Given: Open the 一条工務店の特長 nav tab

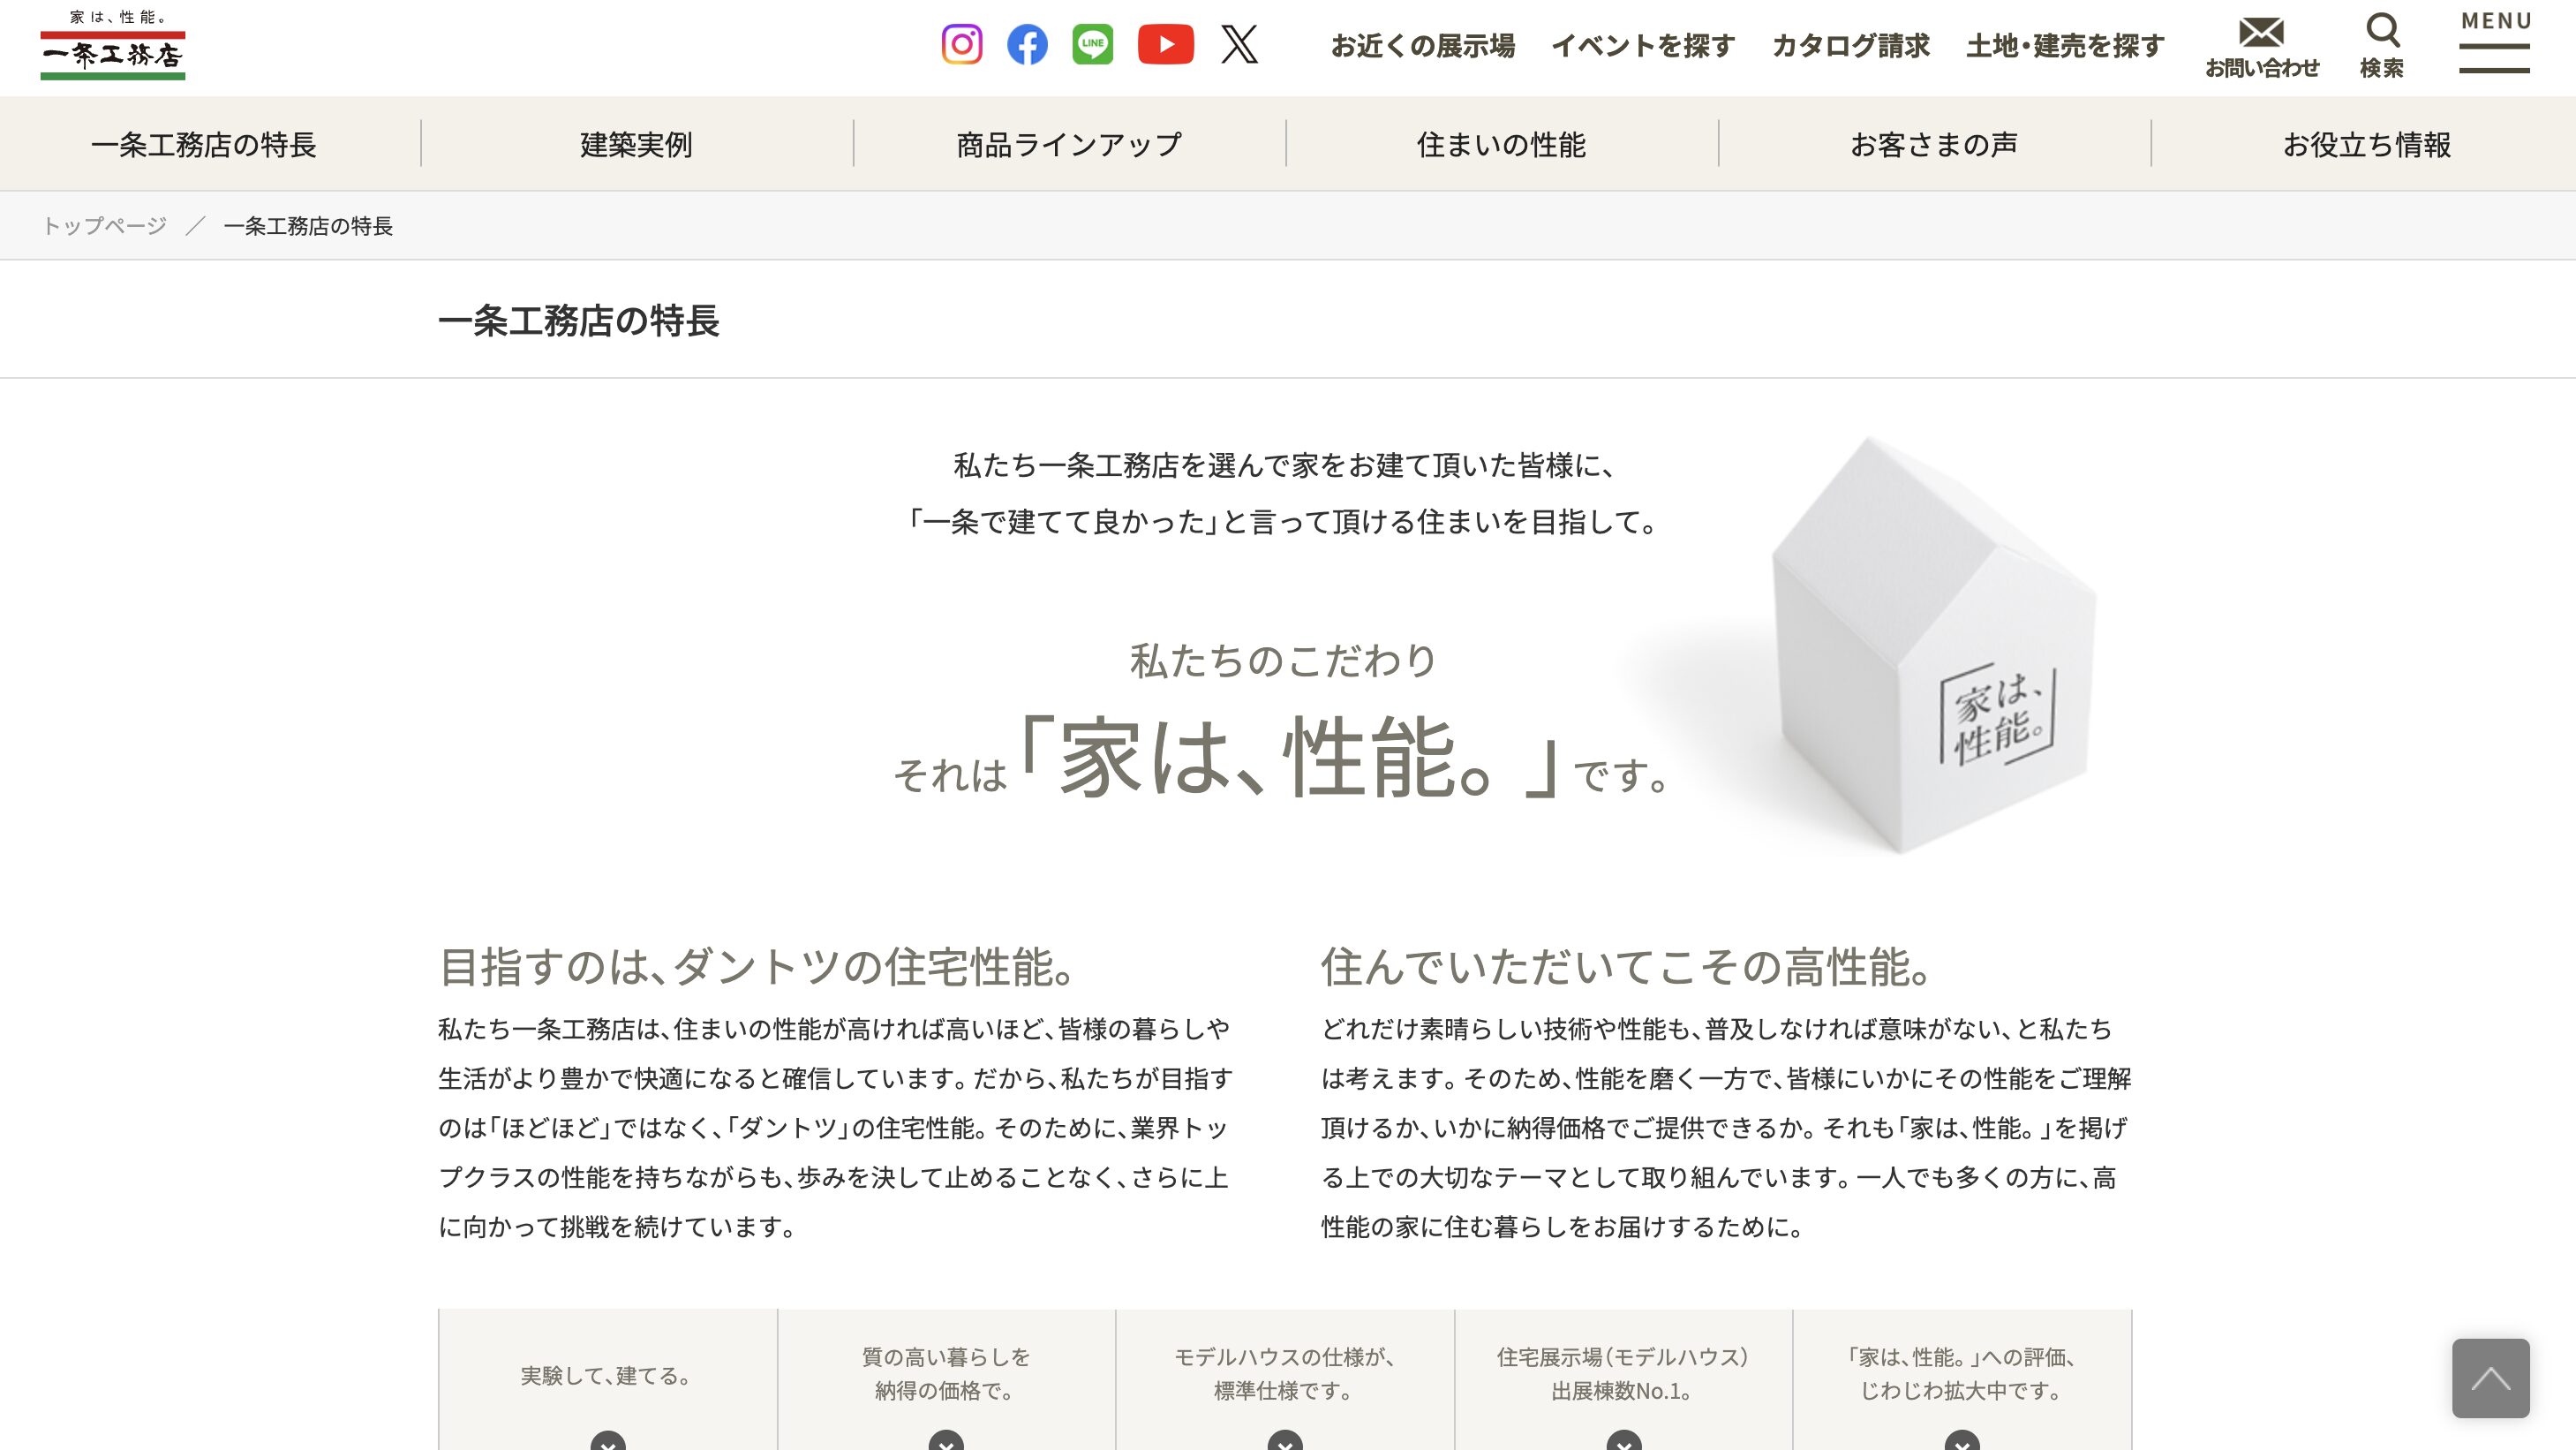Looking at the screenshot, I should [x=204, y=145].
